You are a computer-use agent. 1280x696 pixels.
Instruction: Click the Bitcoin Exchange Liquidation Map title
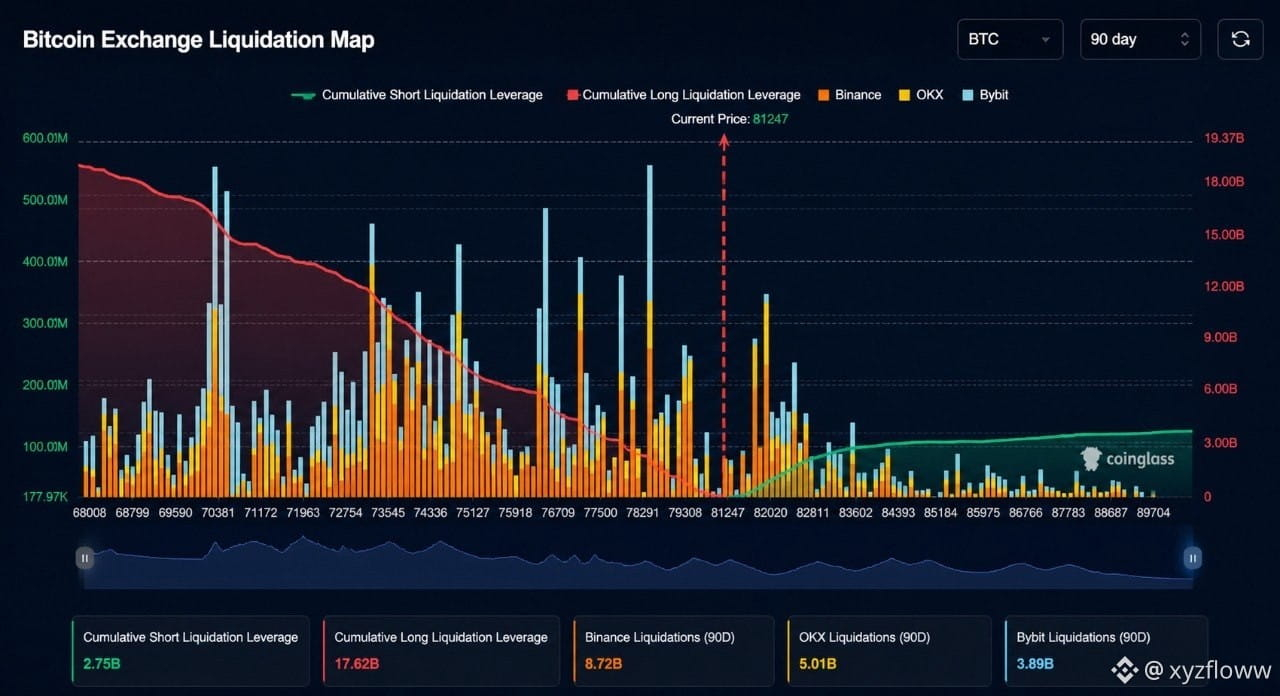click(199, 40)
